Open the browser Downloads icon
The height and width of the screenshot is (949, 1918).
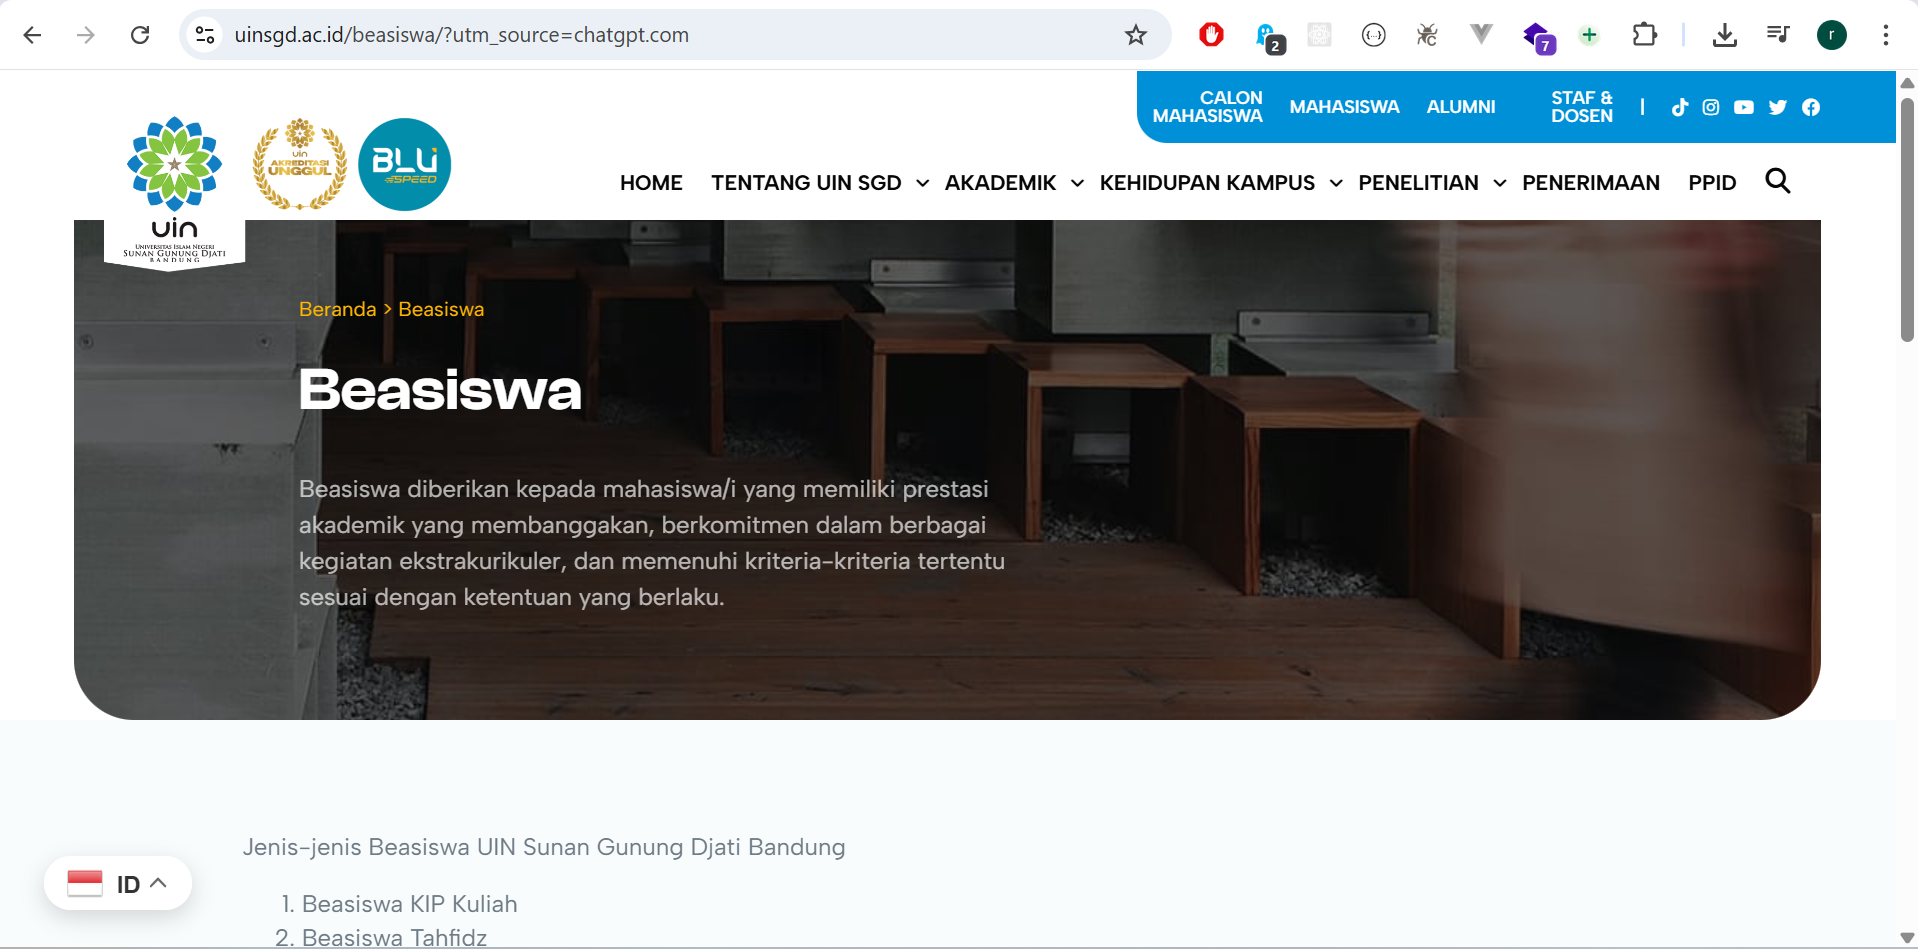[x=1724, y=35]
